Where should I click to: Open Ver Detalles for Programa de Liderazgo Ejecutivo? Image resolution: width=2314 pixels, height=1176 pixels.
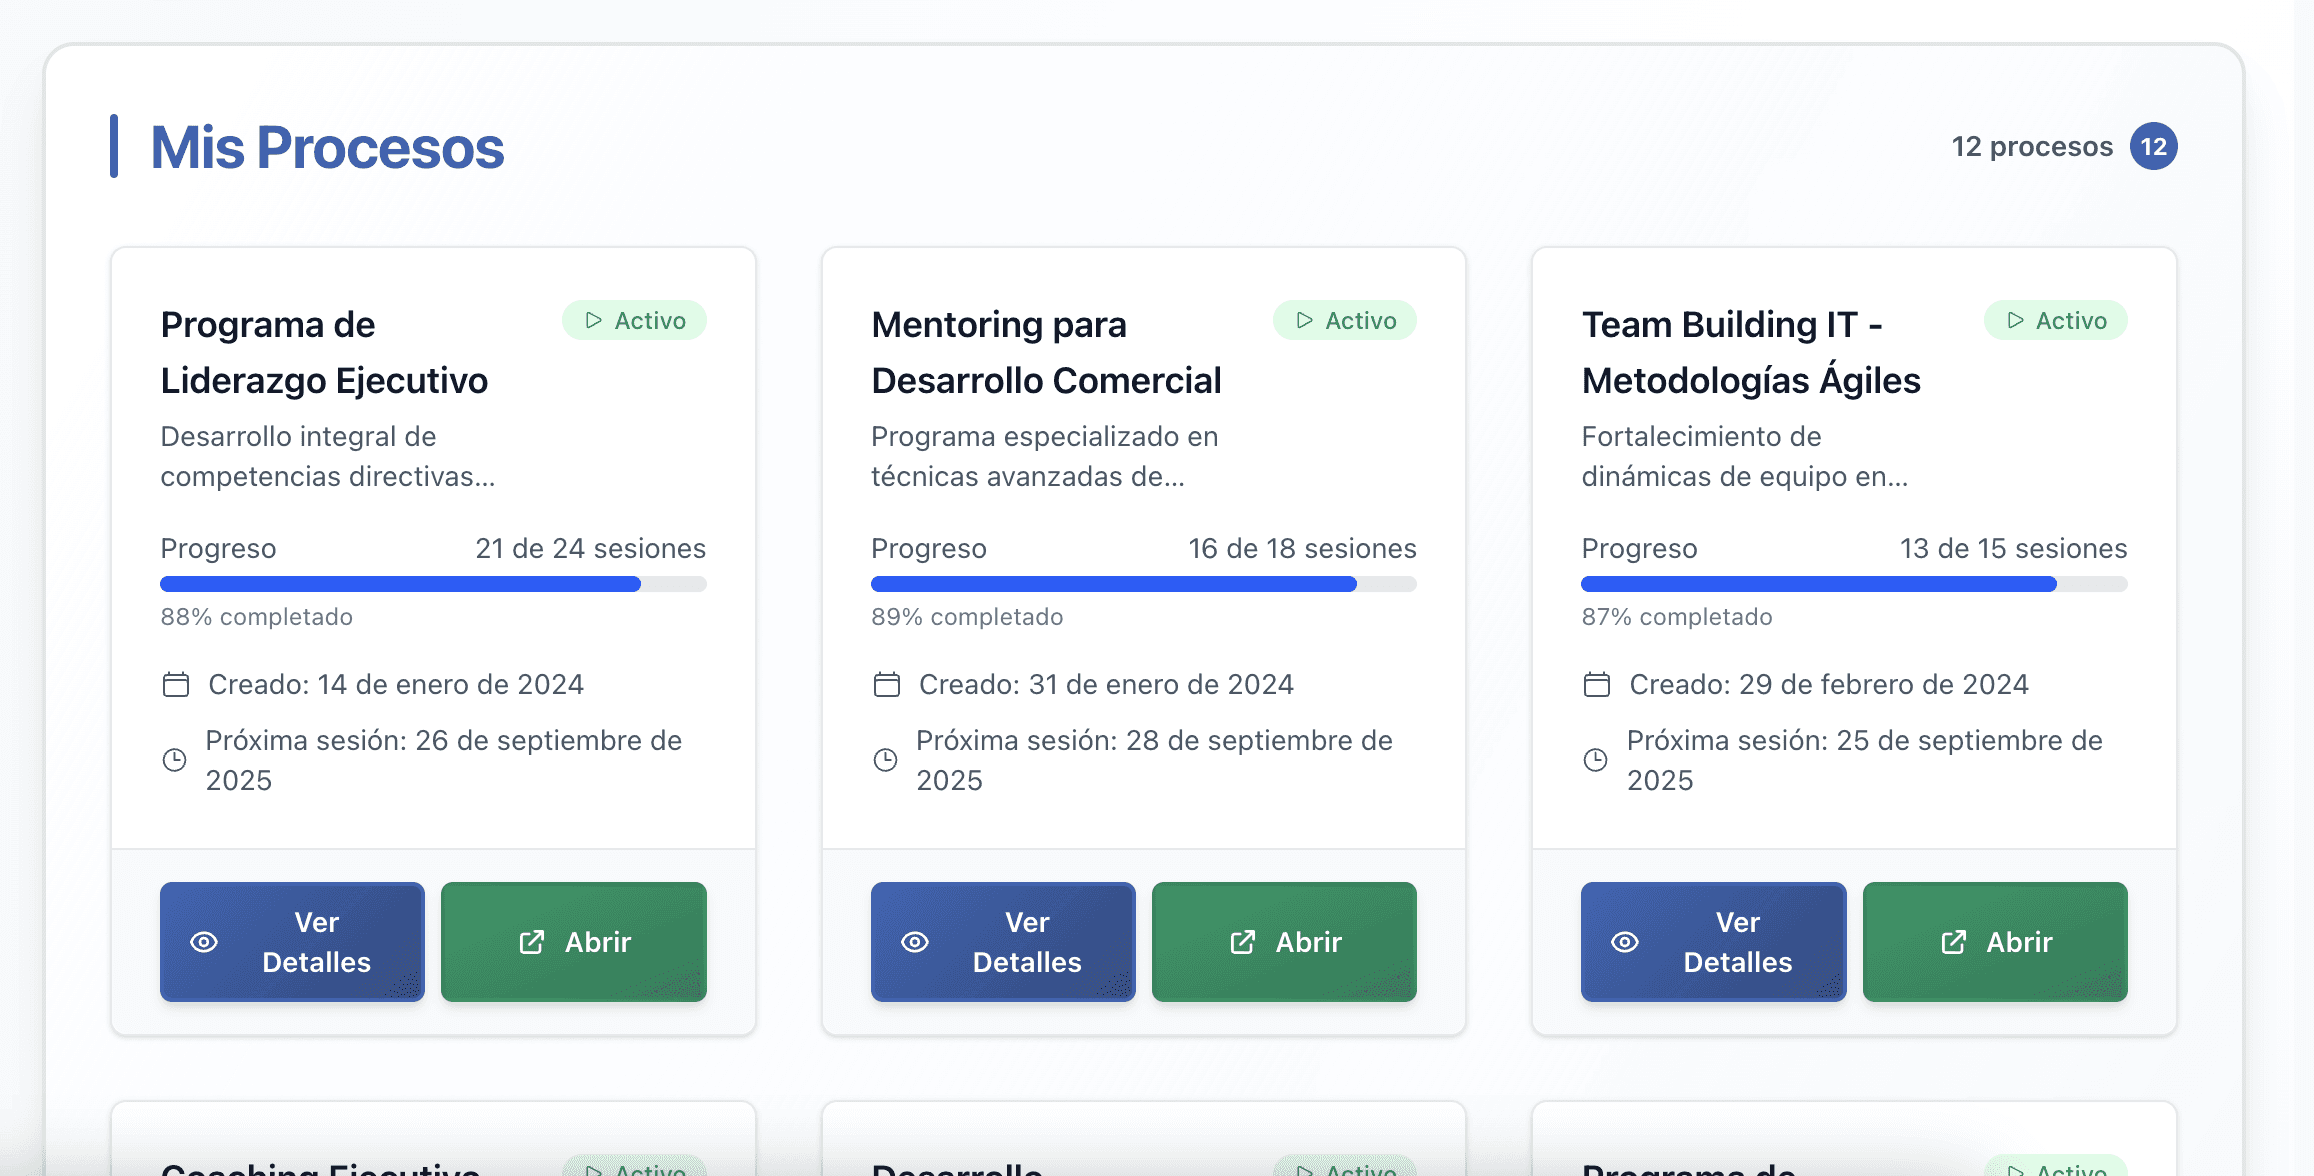point(292,942)
